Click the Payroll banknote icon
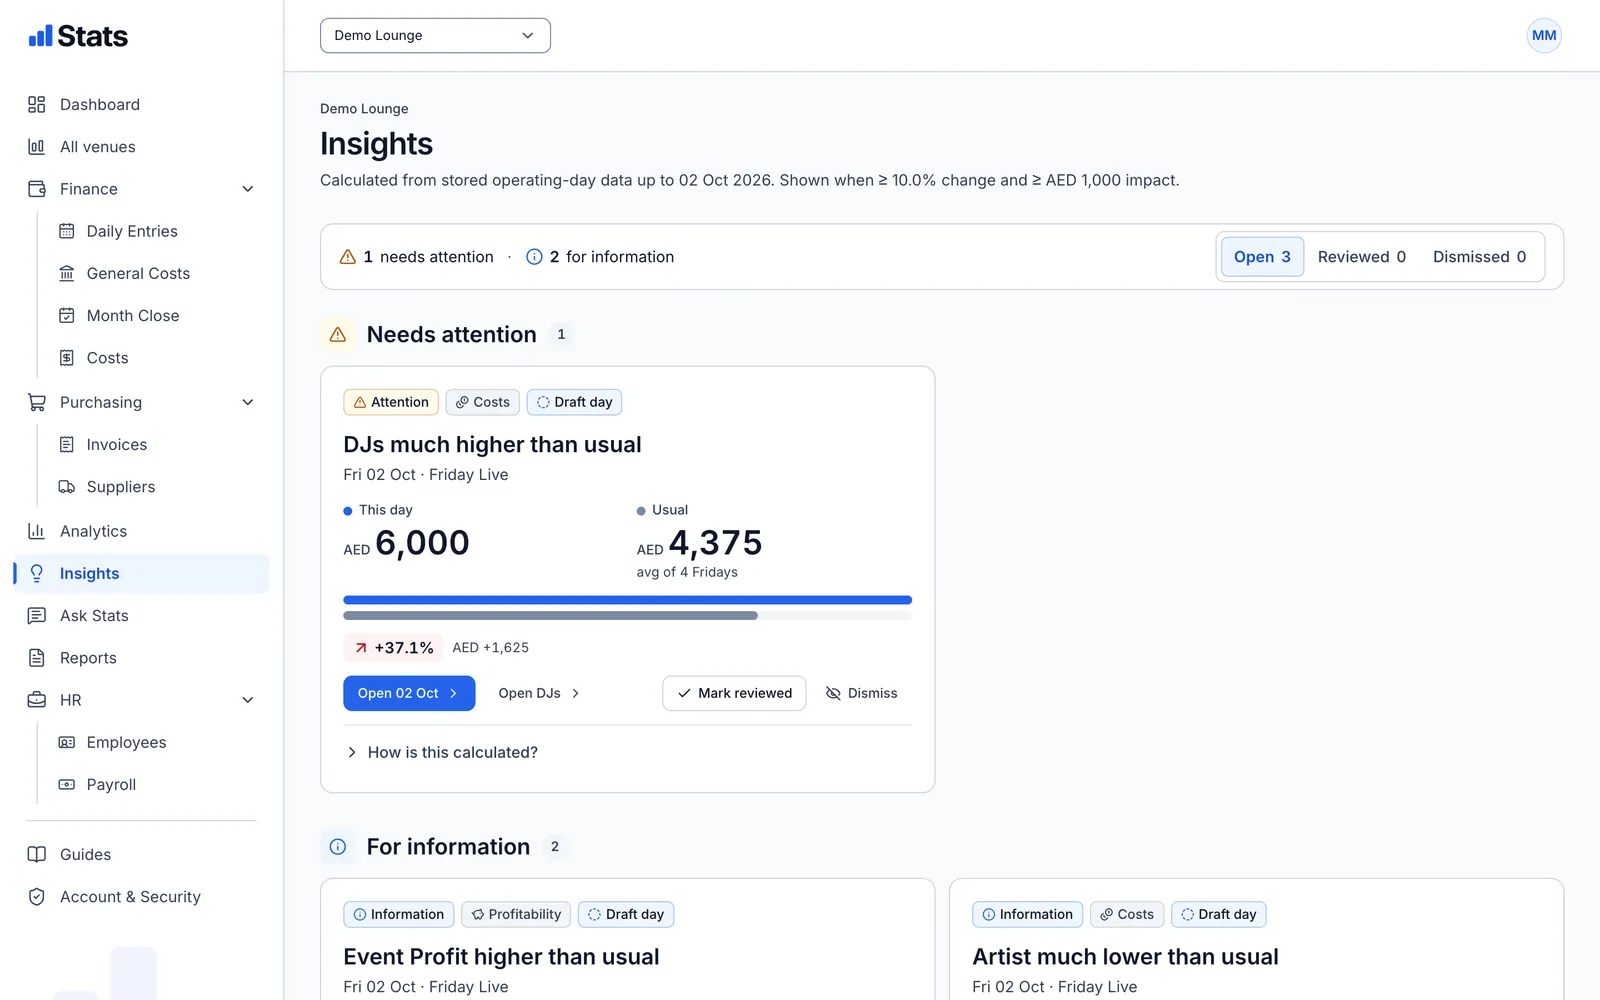Image resolution: width=1600 pixels, height=1000 pixels. pos(67,785)
